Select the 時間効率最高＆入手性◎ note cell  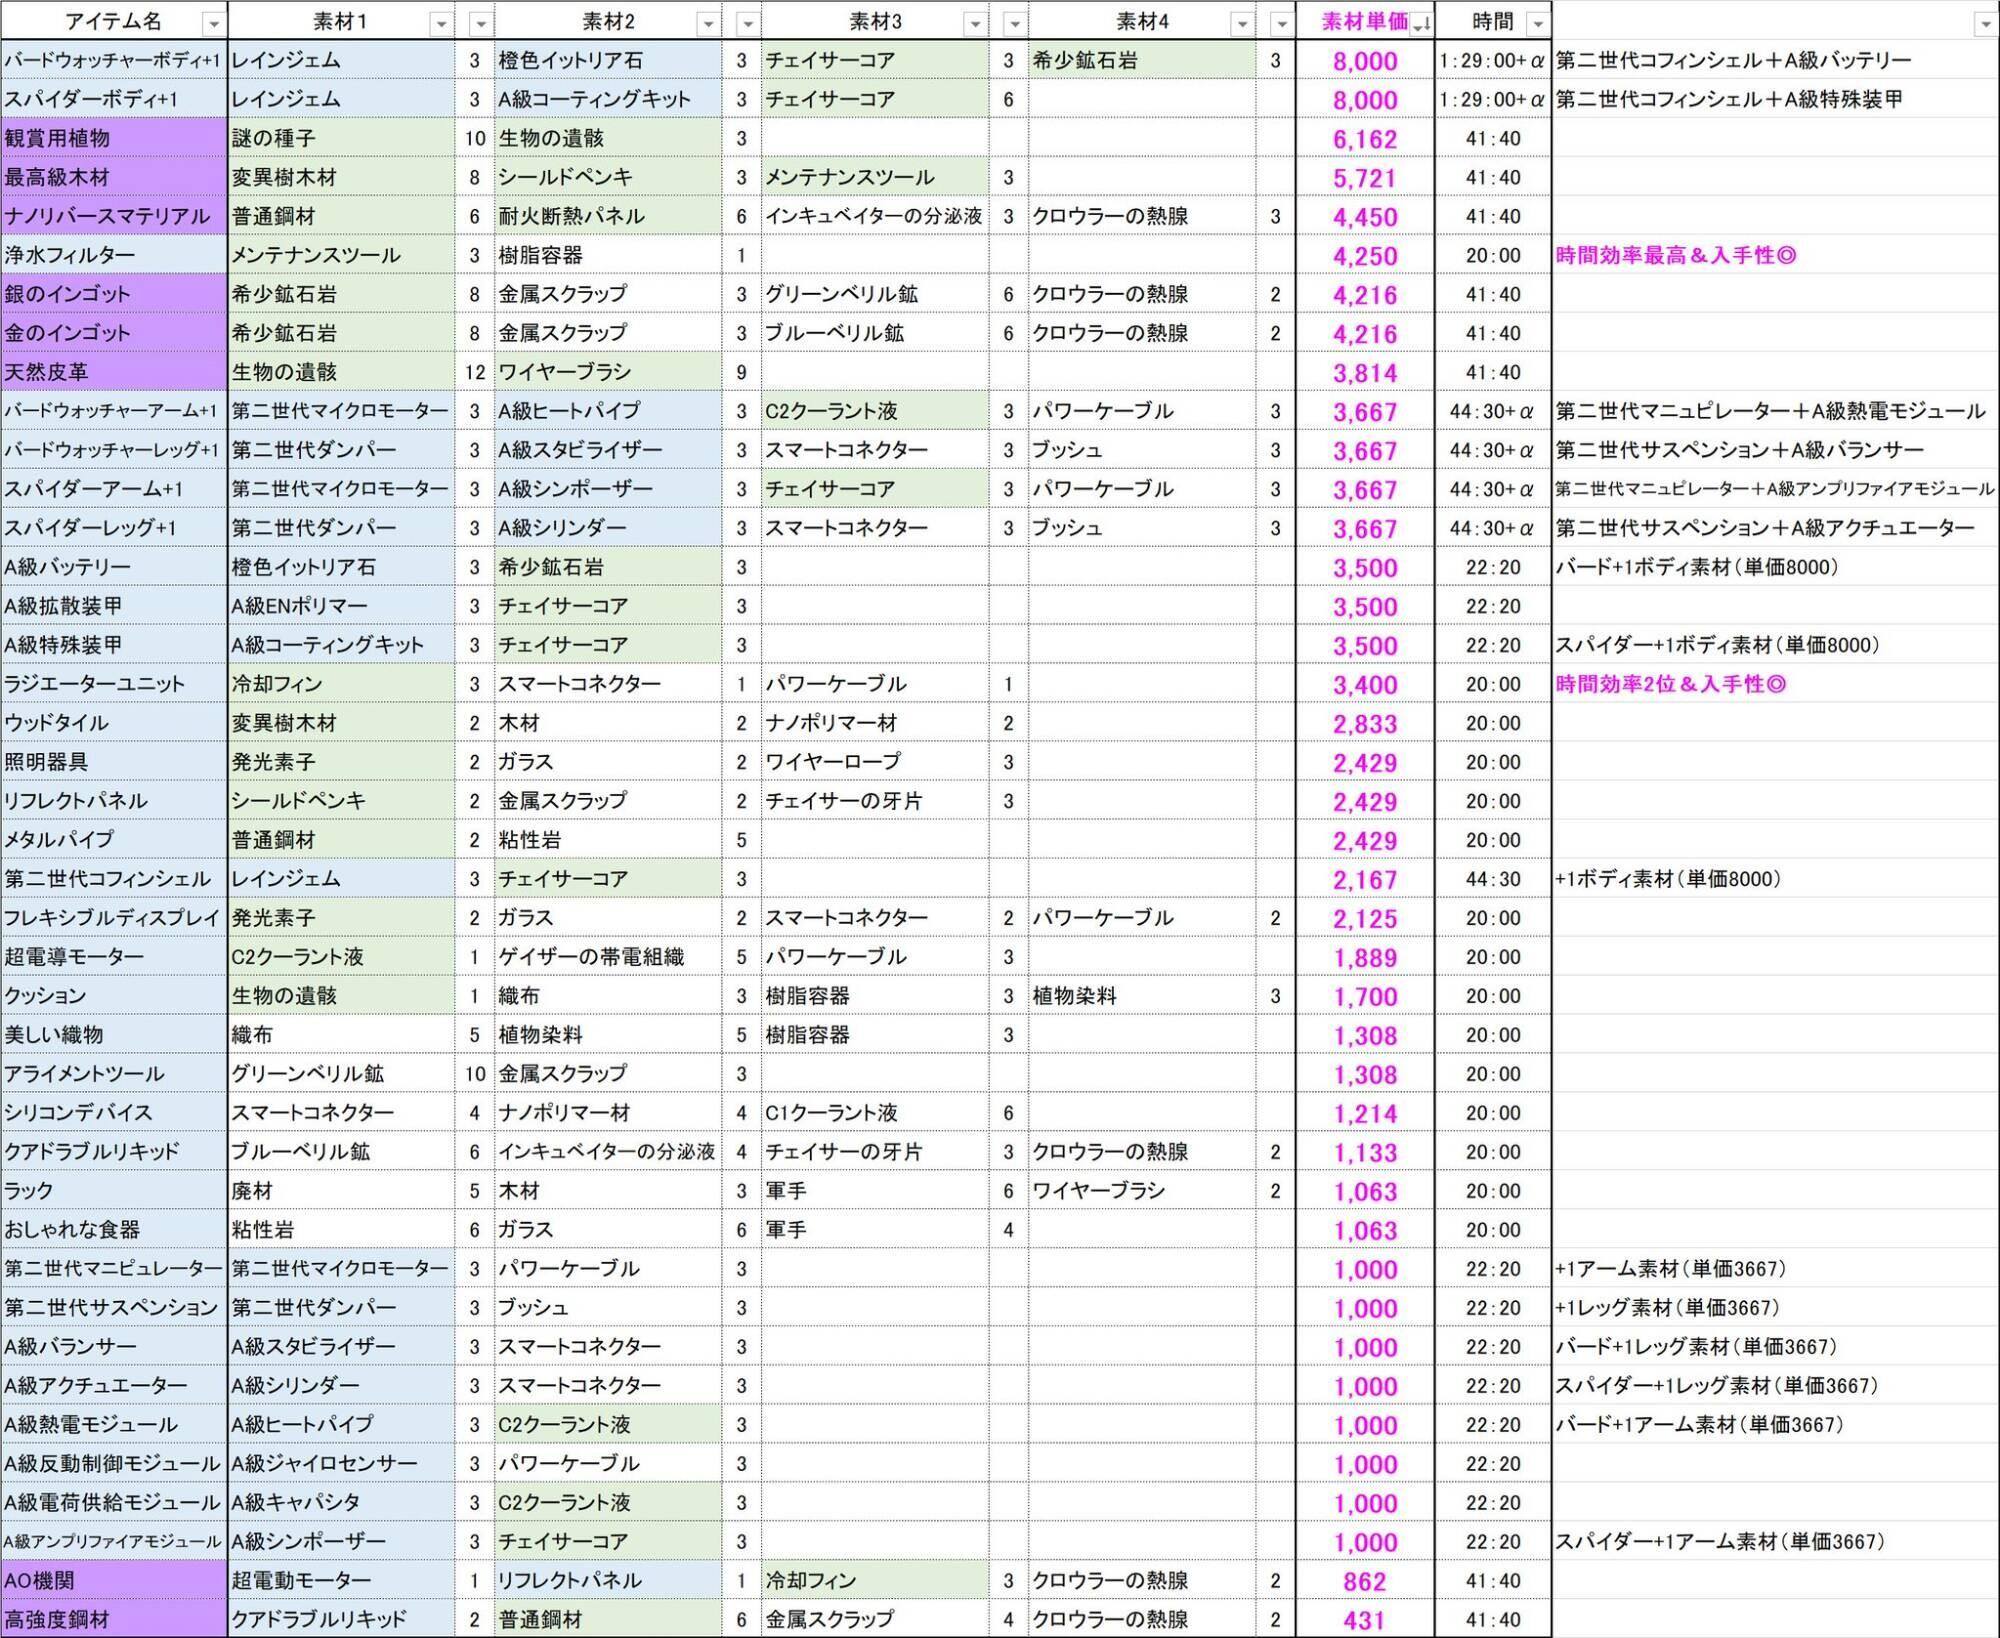[1676, 255]
